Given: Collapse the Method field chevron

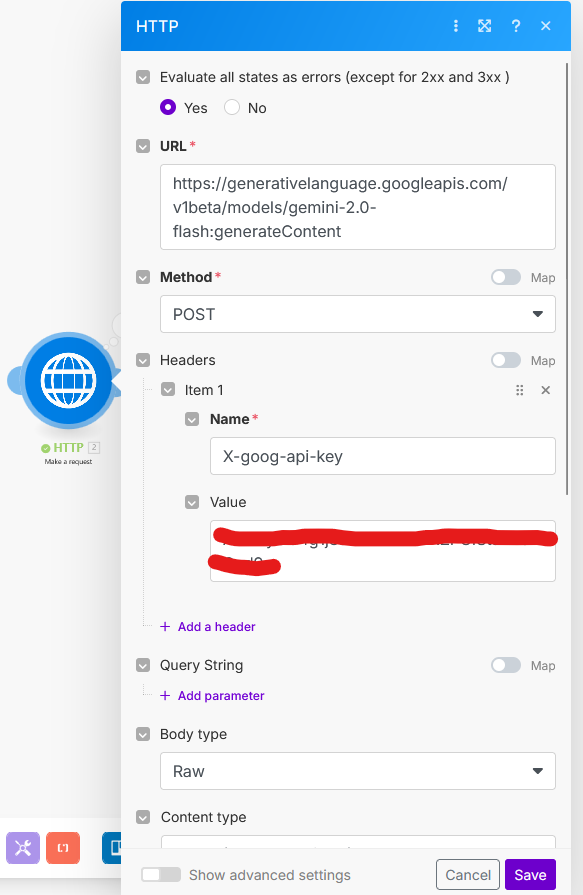Looking at the screenshot, I should [x=143, y=277].
